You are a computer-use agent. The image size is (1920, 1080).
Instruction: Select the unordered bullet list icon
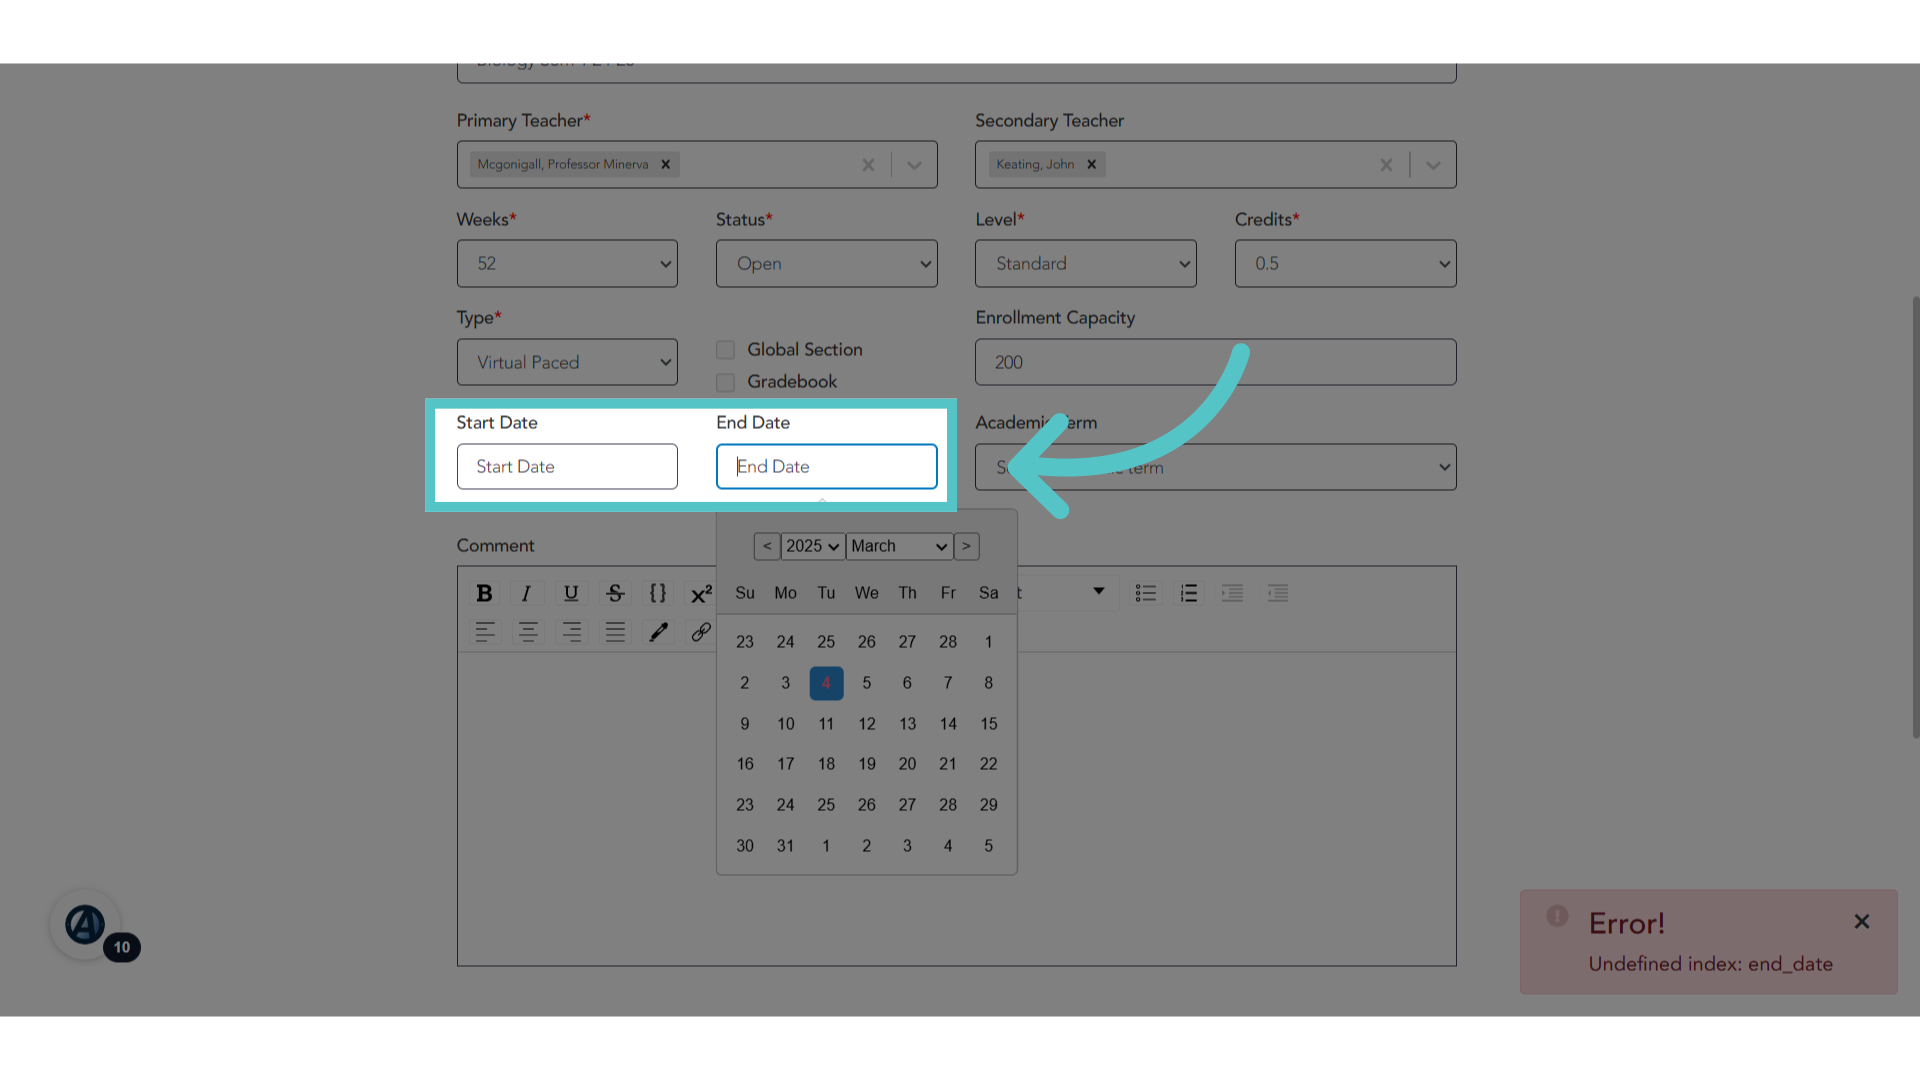coord(1146,593)
